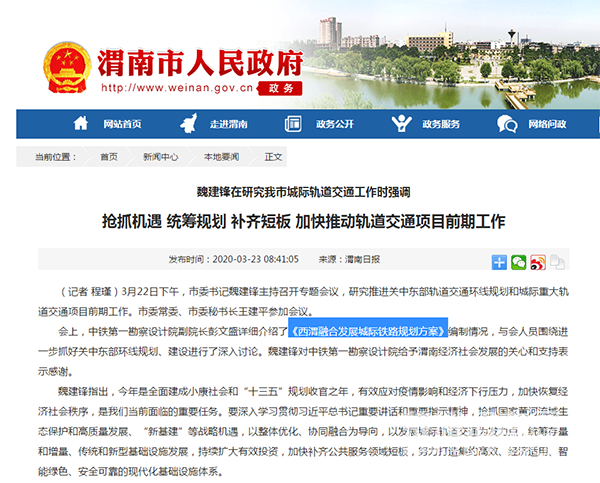The height and width of the screenshot is (483, 600).
Task: Click subtitle 魏建锋在研究我市城际轨道交通工作时强调
Action: coord(303,192)
